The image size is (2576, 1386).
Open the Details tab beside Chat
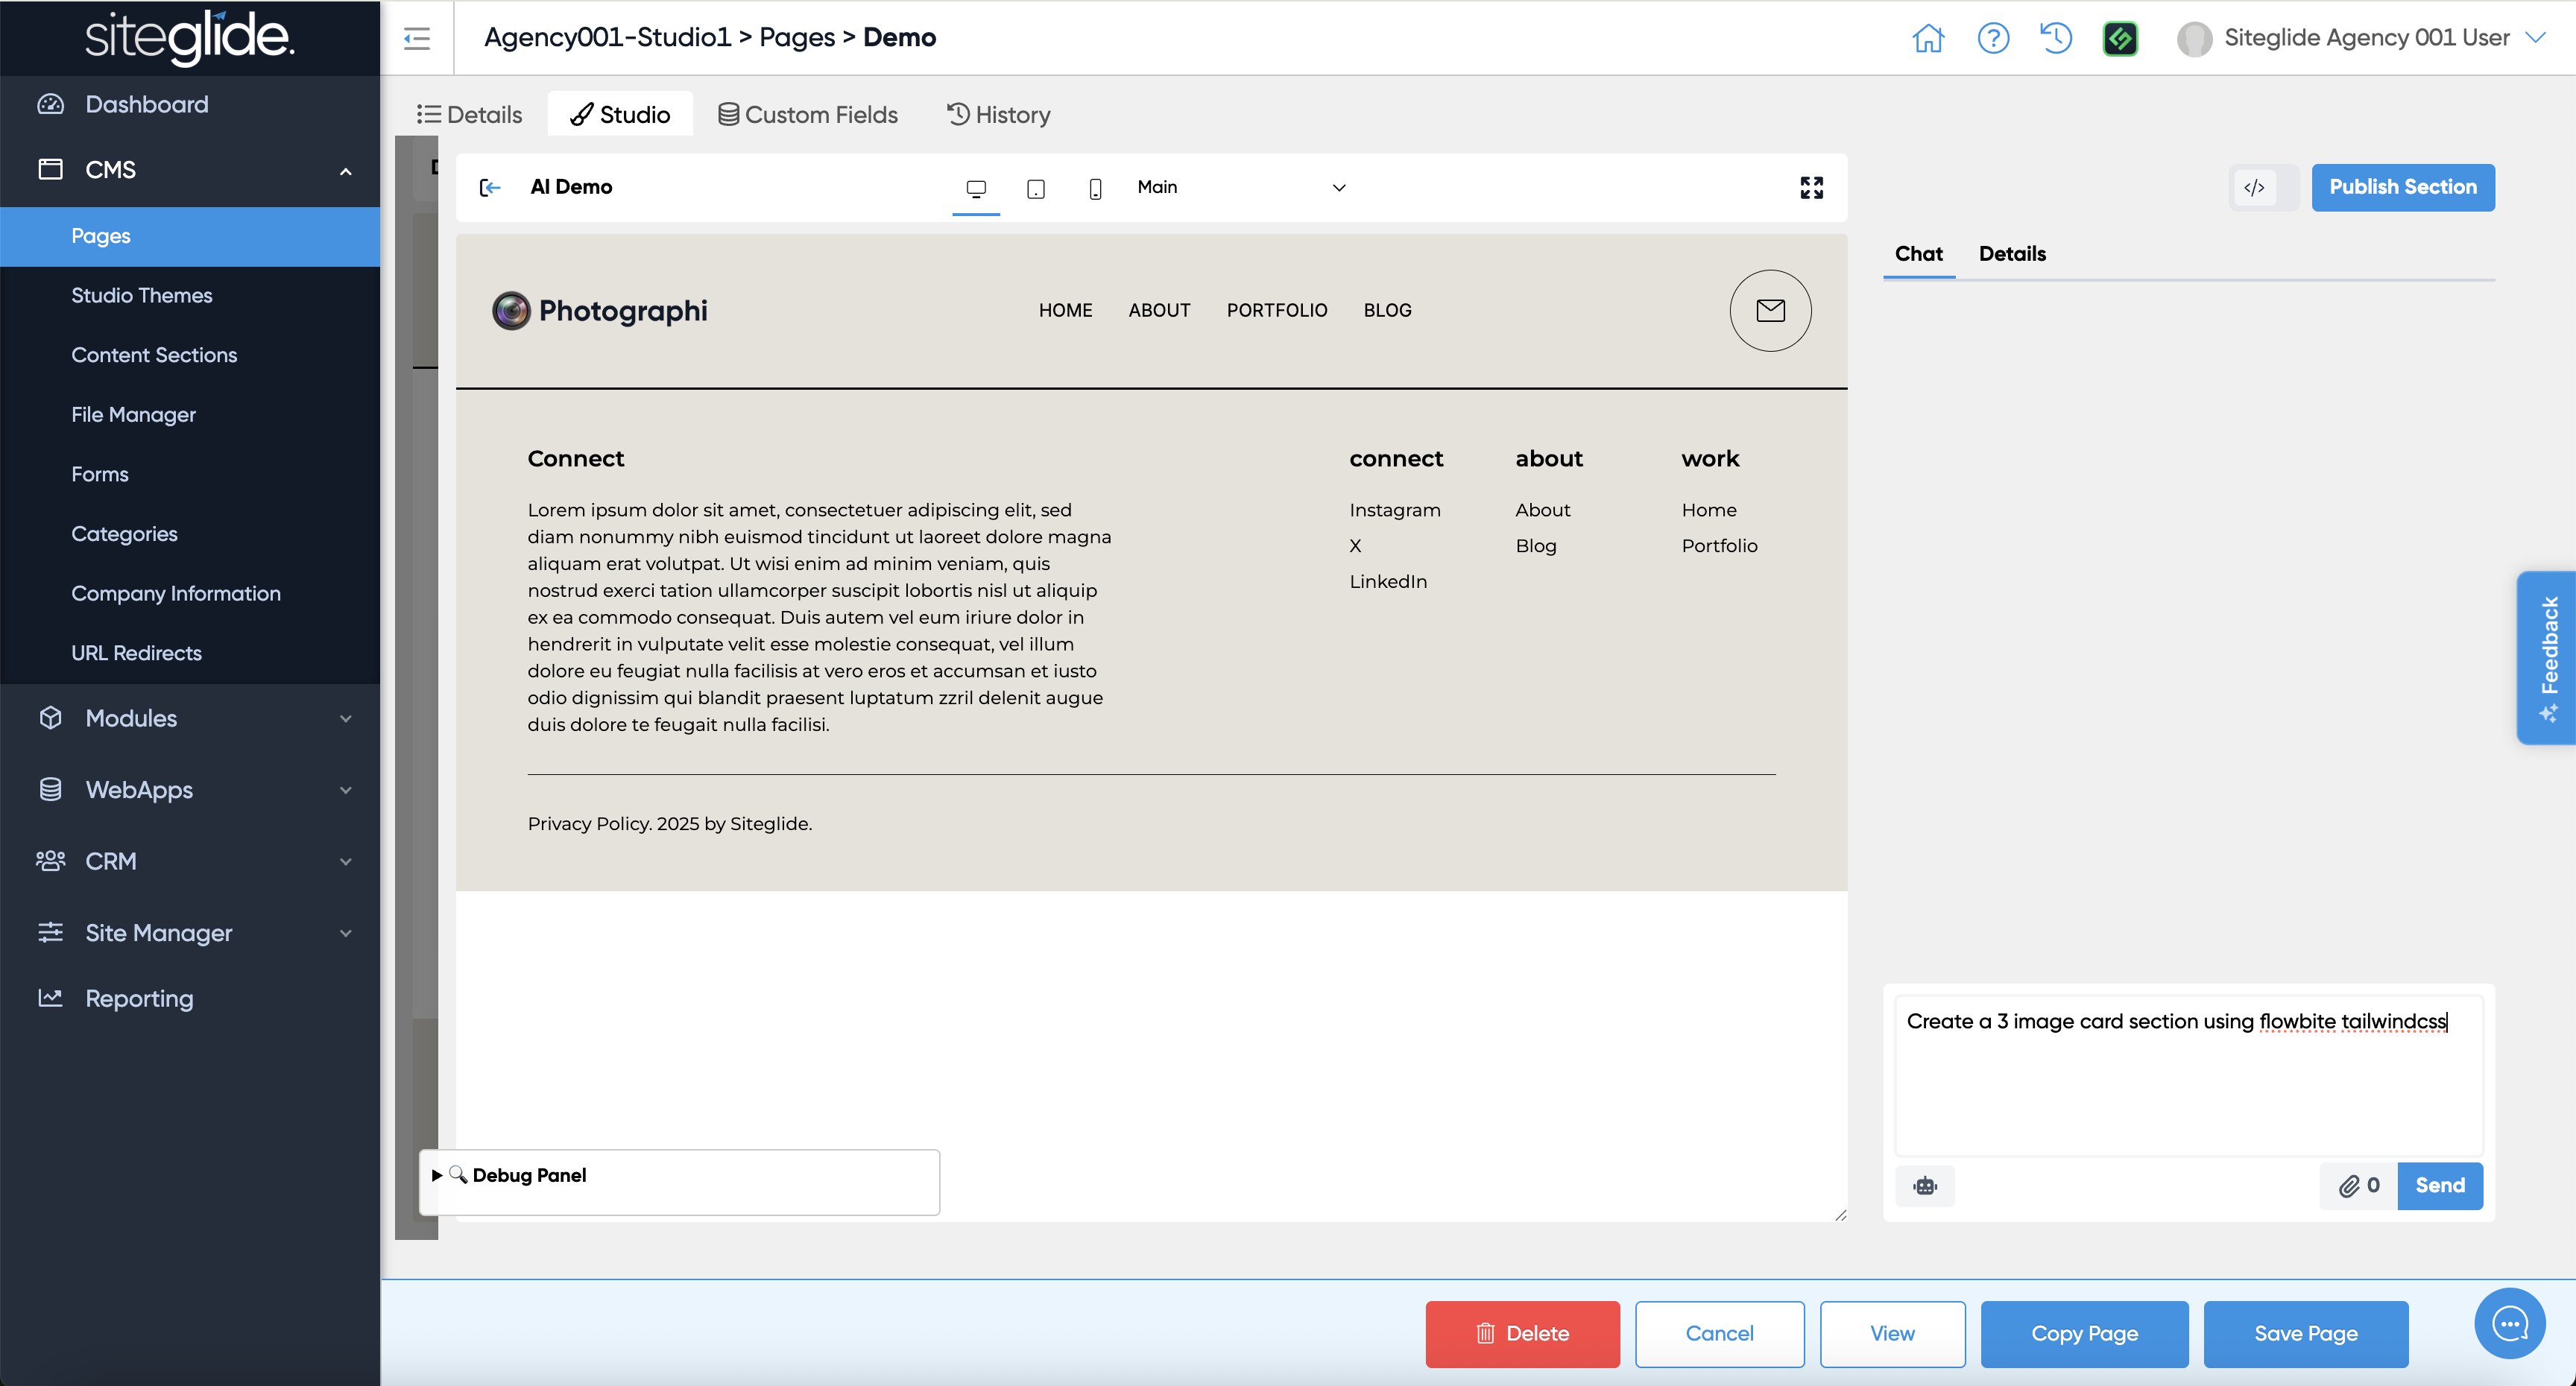point(2011,253)
